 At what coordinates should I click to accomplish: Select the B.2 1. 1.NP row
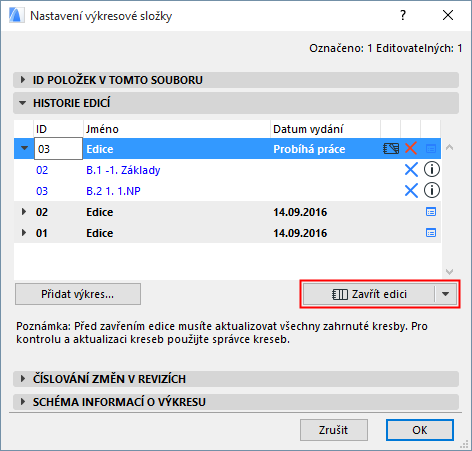tap(227, 191)
